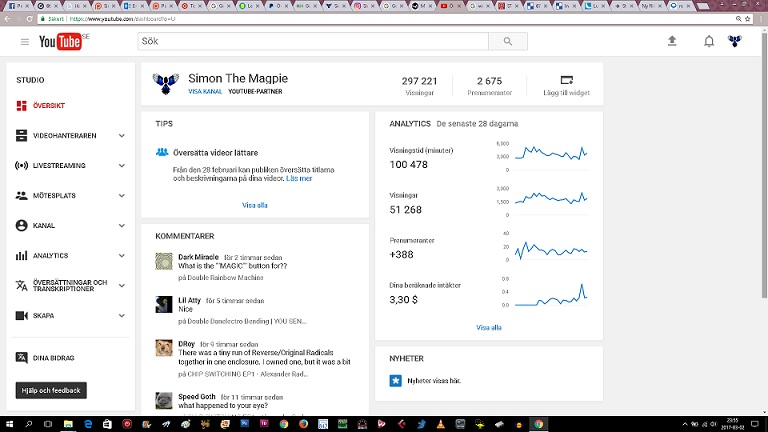Click inside the Sök search field
The height and width of the screenshot is (432, 768).
312,41
